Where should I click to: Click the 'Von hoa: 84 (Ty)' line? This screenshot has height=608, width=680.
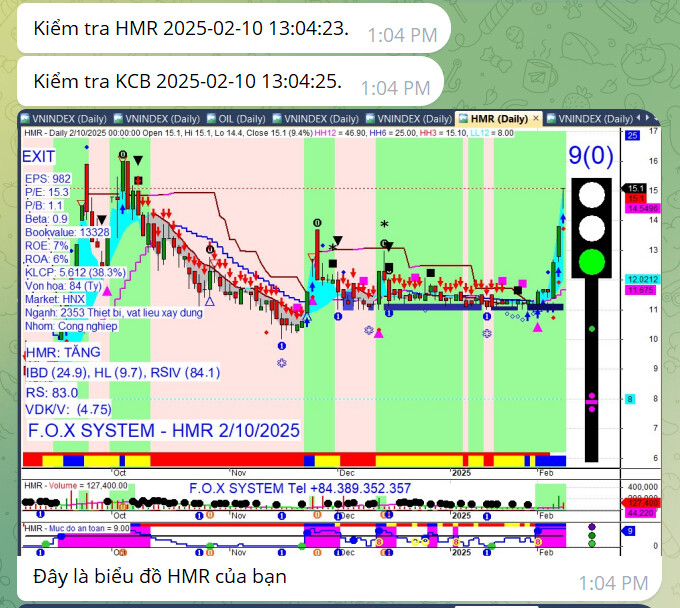coord(63,286)
